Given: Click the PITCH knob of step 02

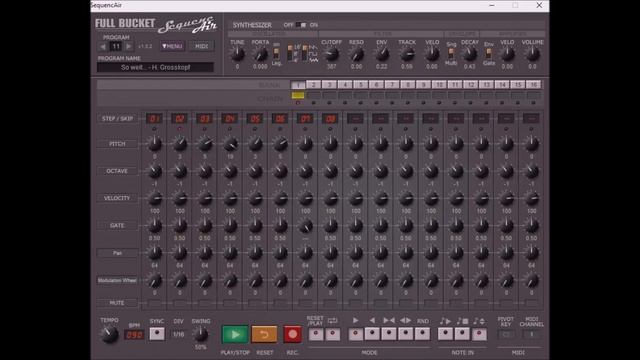Looking at the screenshot, I should (x=180, y=143).
